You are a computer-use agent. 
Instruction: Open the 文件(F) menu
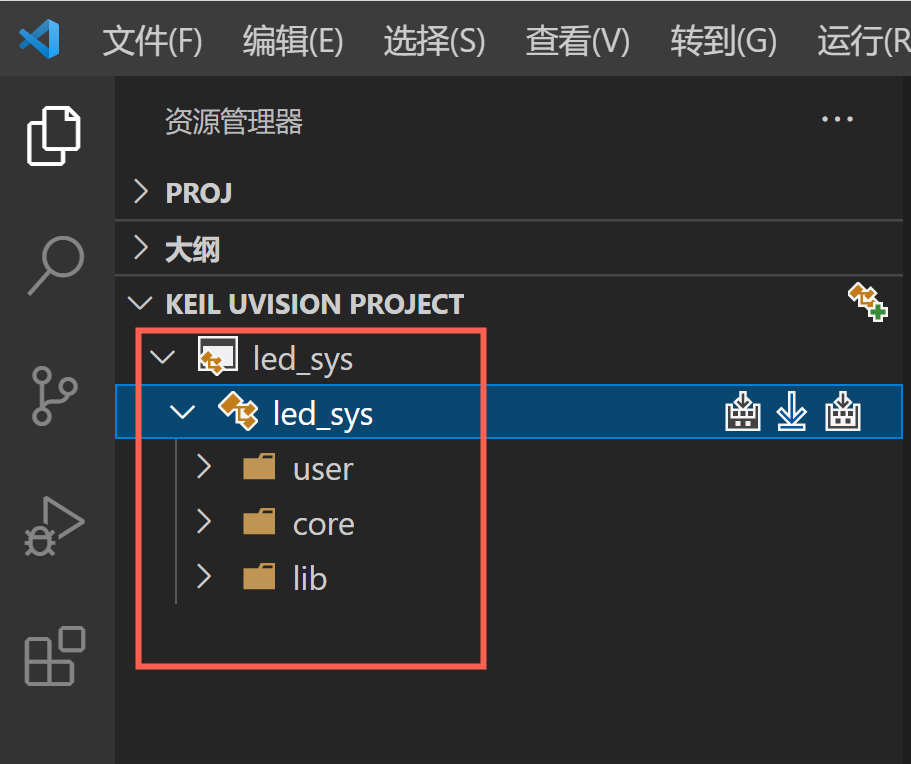[151, 41]
